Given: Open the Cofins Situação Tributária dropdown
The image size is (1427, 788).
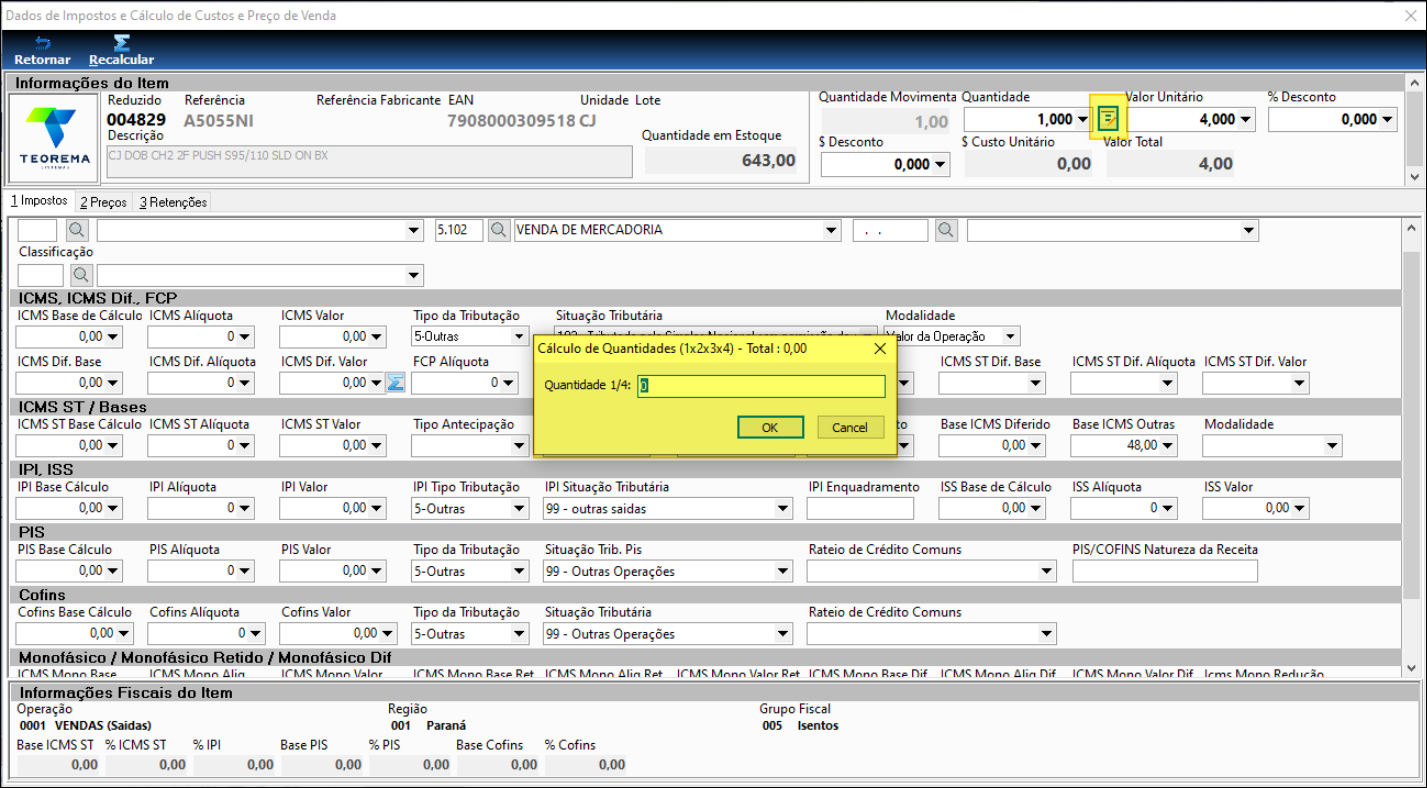Looking at the screenshot, I should click(x=783, y=634).
